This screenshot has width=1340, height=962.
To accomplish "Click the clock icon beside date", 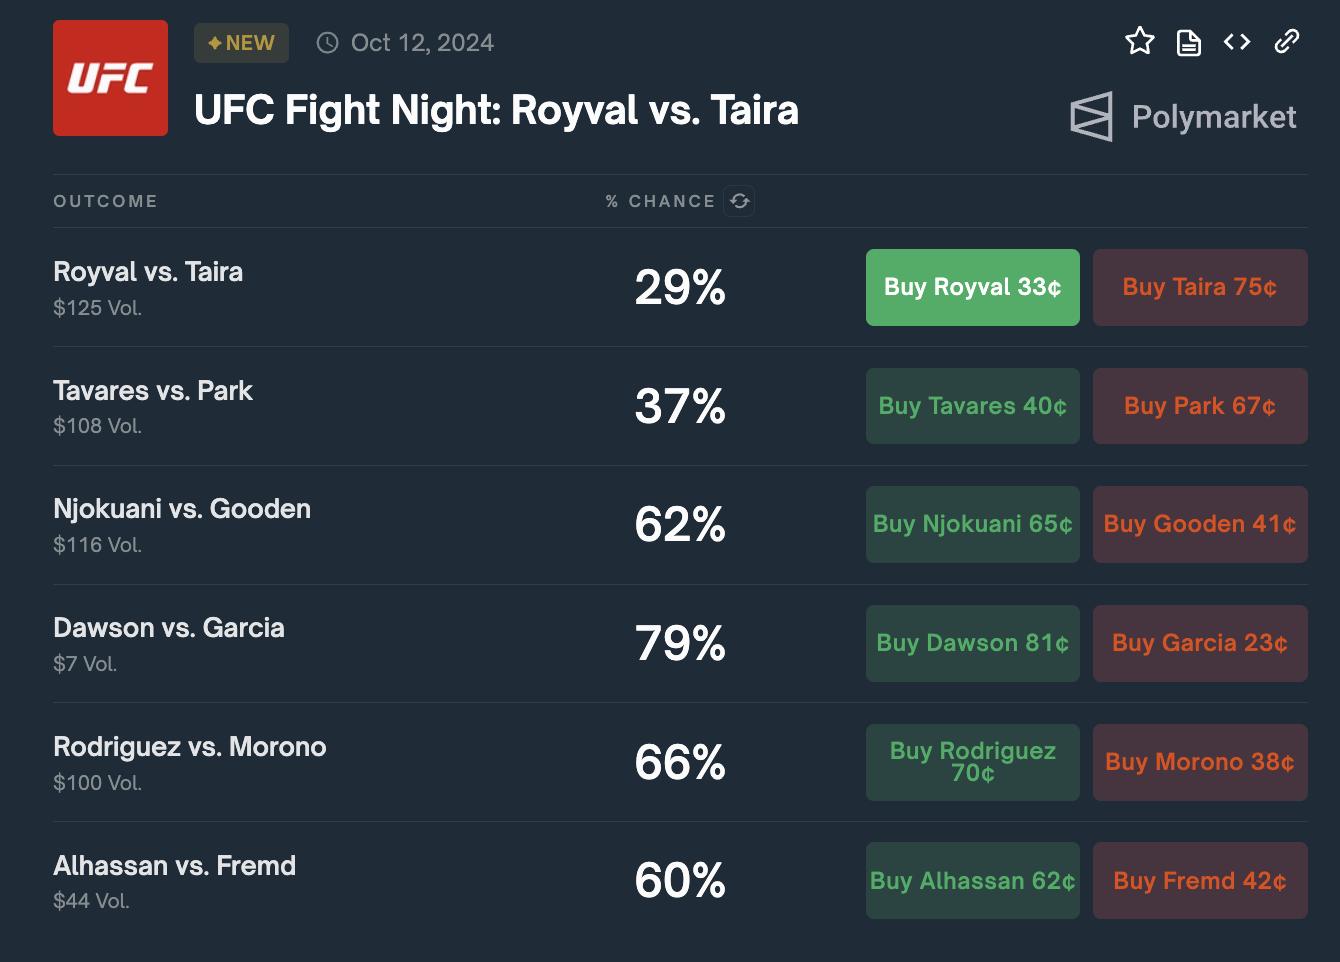I will tap(327, 43).
